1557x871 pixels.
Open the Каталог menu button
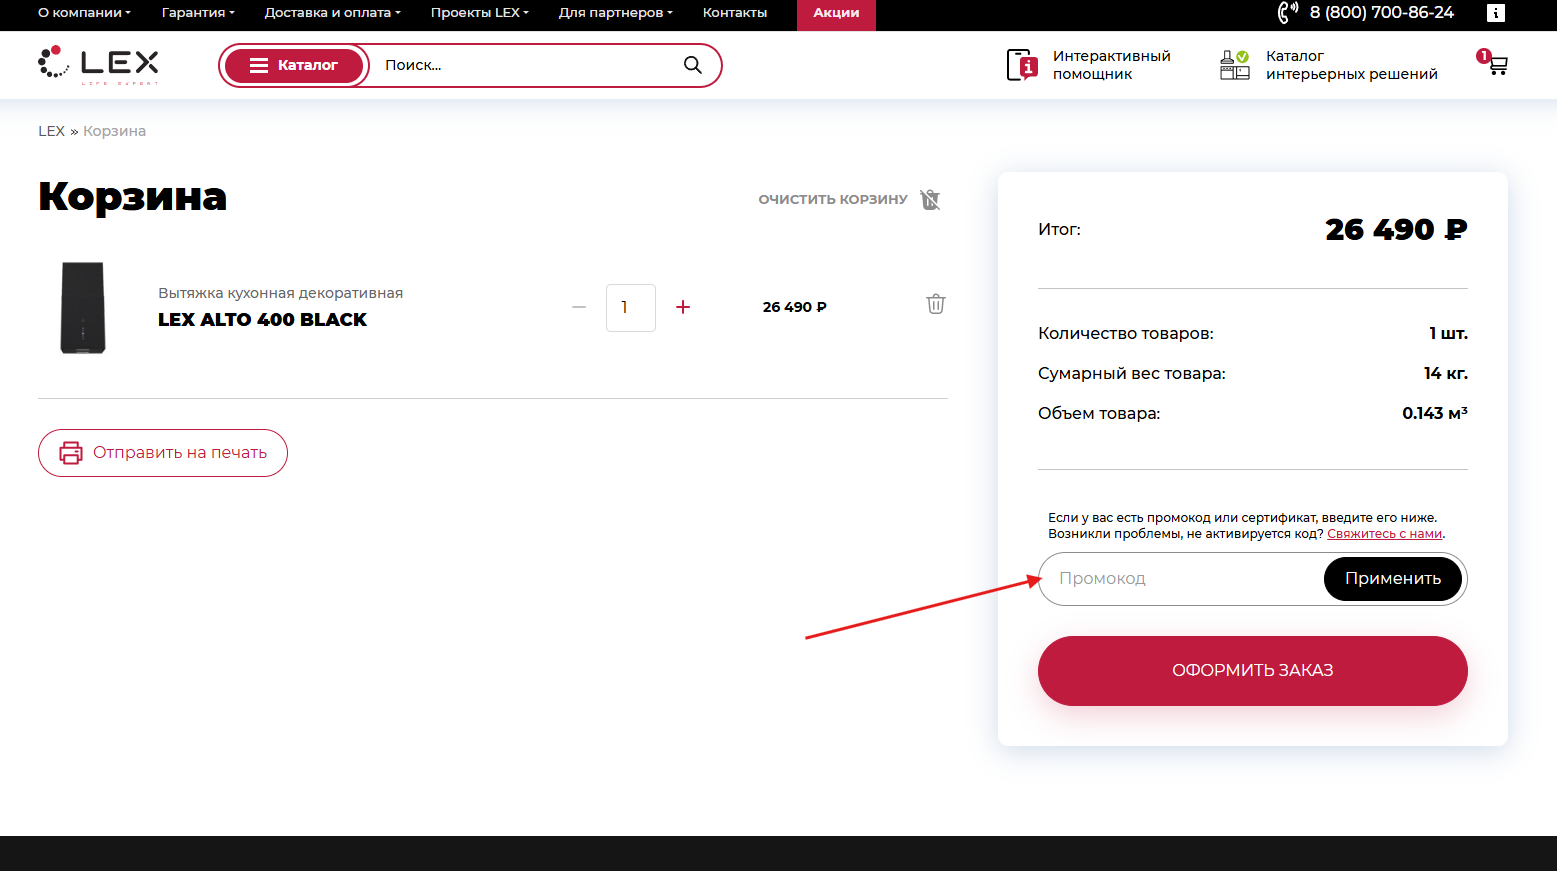[x=294, y=65]
